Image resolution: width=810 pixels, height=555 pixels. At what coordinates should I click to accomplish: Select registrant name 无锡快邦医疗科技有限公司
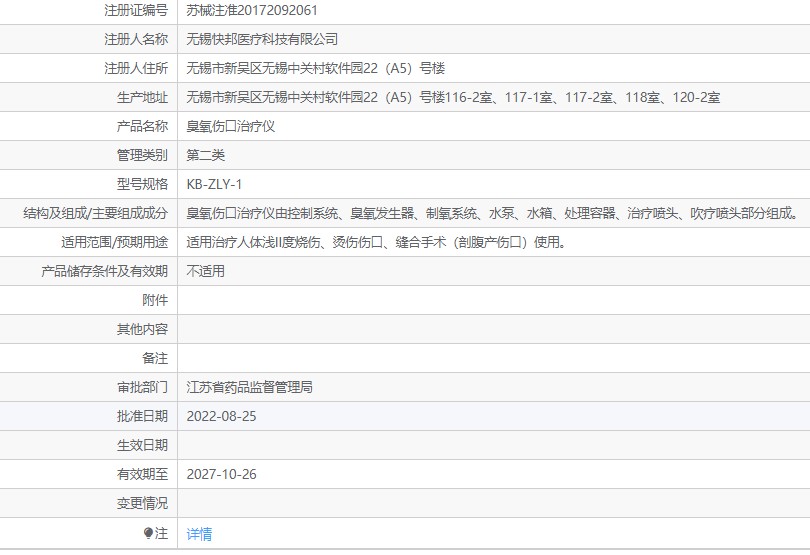[x=262, y=39]
